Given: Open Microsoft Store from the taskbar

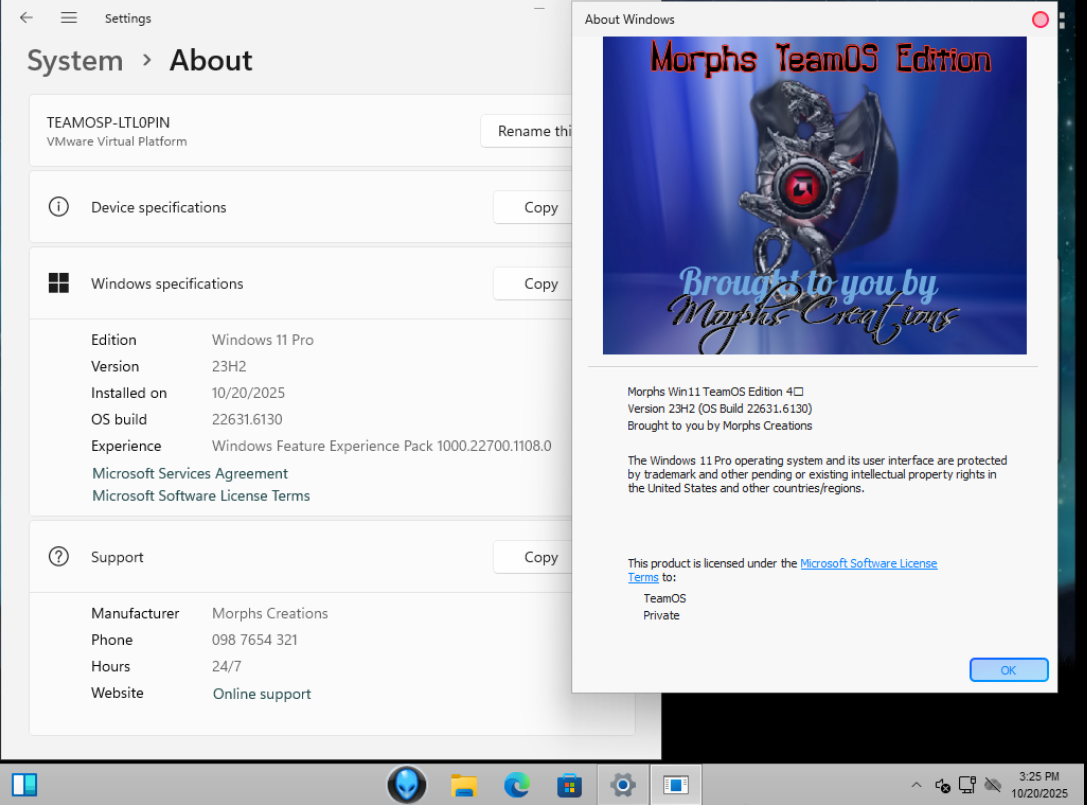Looking at the screenshot, I should click(x=569, y=785).
